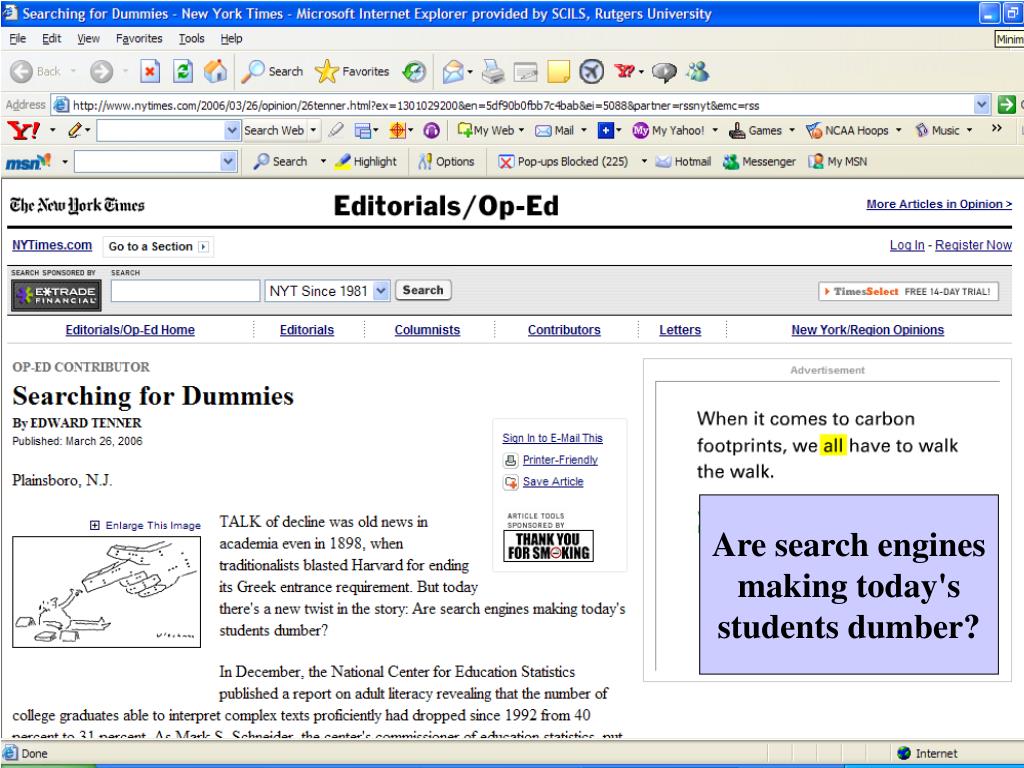1024x768 pixels.
Task: Print the page using the printer icon
Action: (493, 71)
